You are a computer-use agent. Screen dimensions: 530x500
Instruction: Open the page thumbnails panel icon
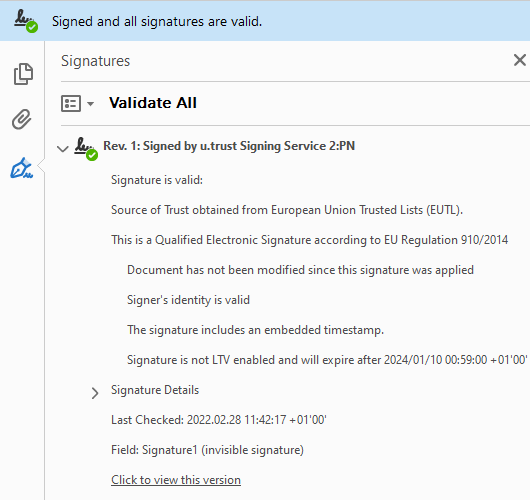(23, 74)
